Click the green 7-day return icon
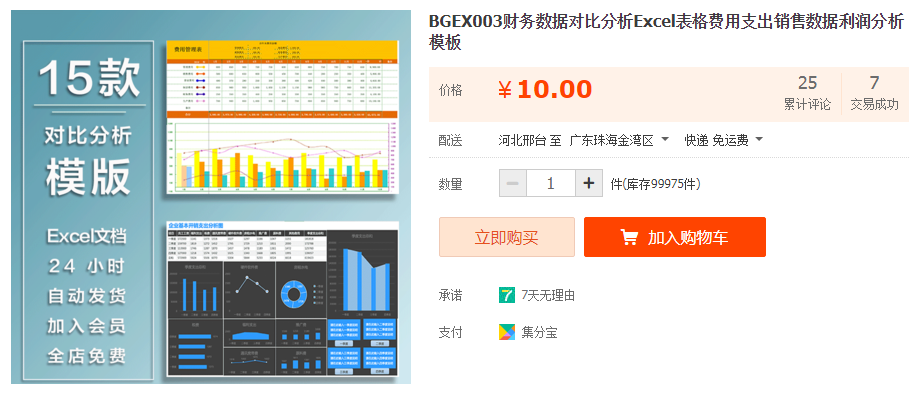Screen dimensions: 920x407 (x=506, y=296)
